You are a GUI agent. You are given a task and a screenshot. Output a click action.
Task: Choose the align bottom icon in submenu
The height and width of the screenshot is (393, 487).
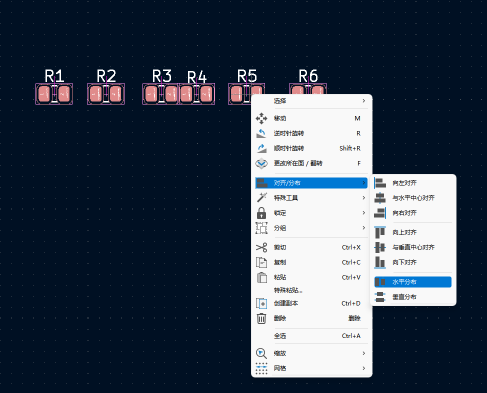pyautogui.click(x=380, y=262)
